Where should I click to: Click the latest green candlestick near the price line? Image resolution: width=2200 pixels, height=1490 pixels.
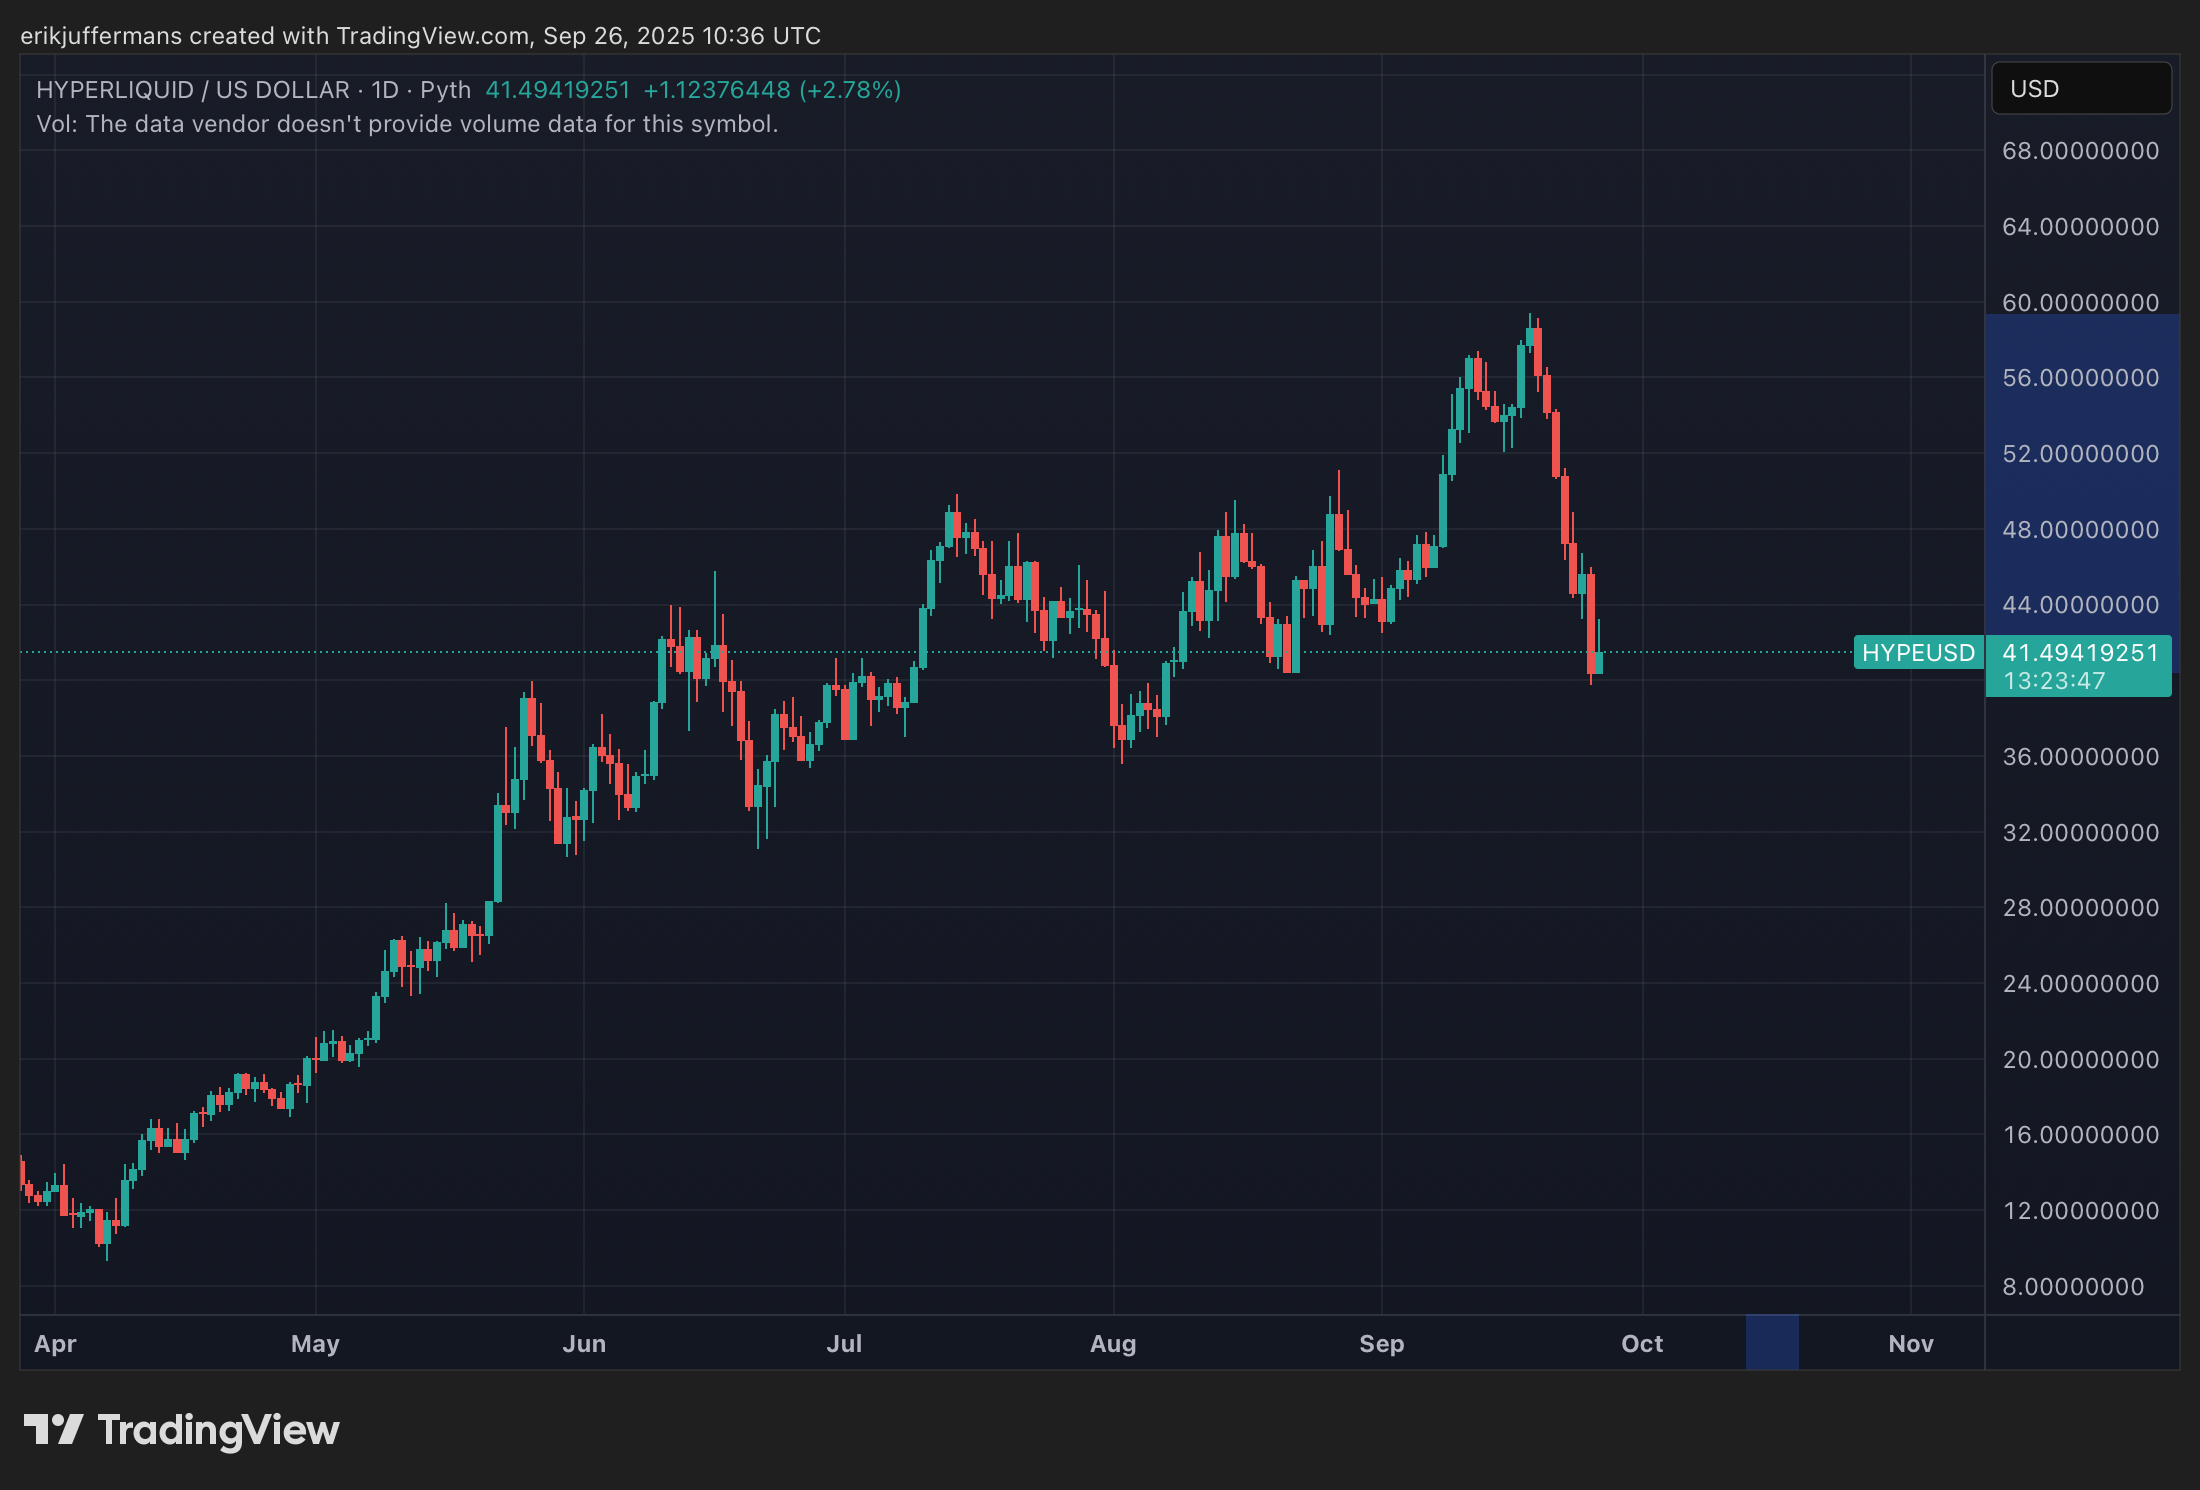coord(1599,662)
